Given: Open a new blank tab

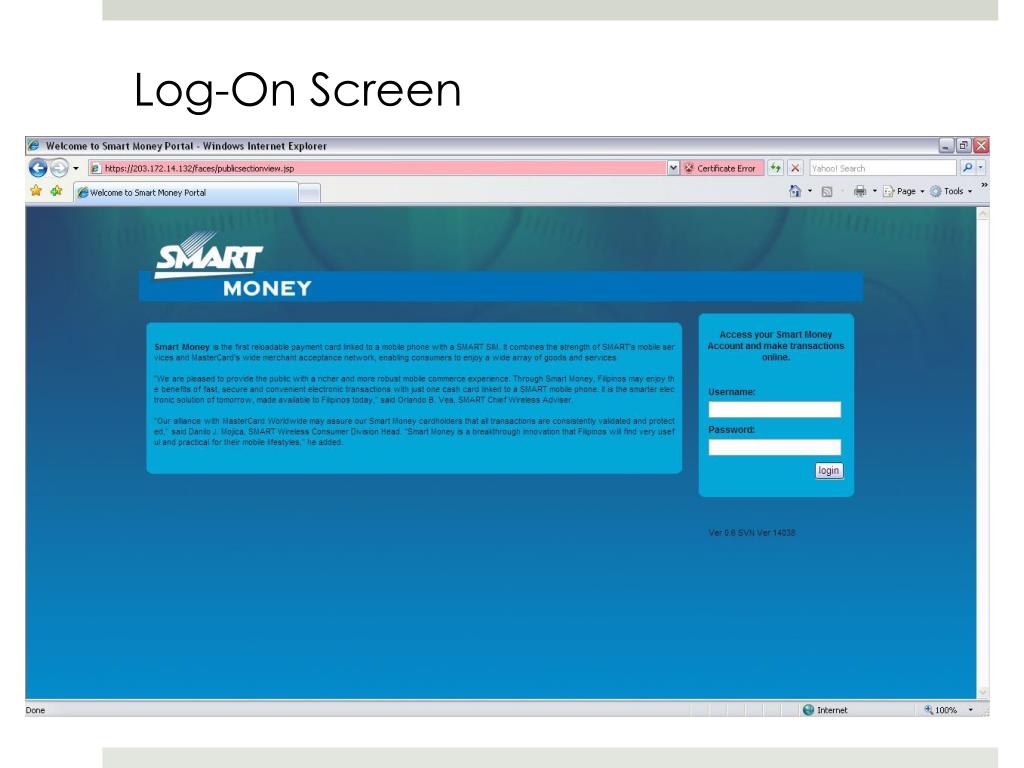Looking at the screenshot, I should [x=310, y=193].
